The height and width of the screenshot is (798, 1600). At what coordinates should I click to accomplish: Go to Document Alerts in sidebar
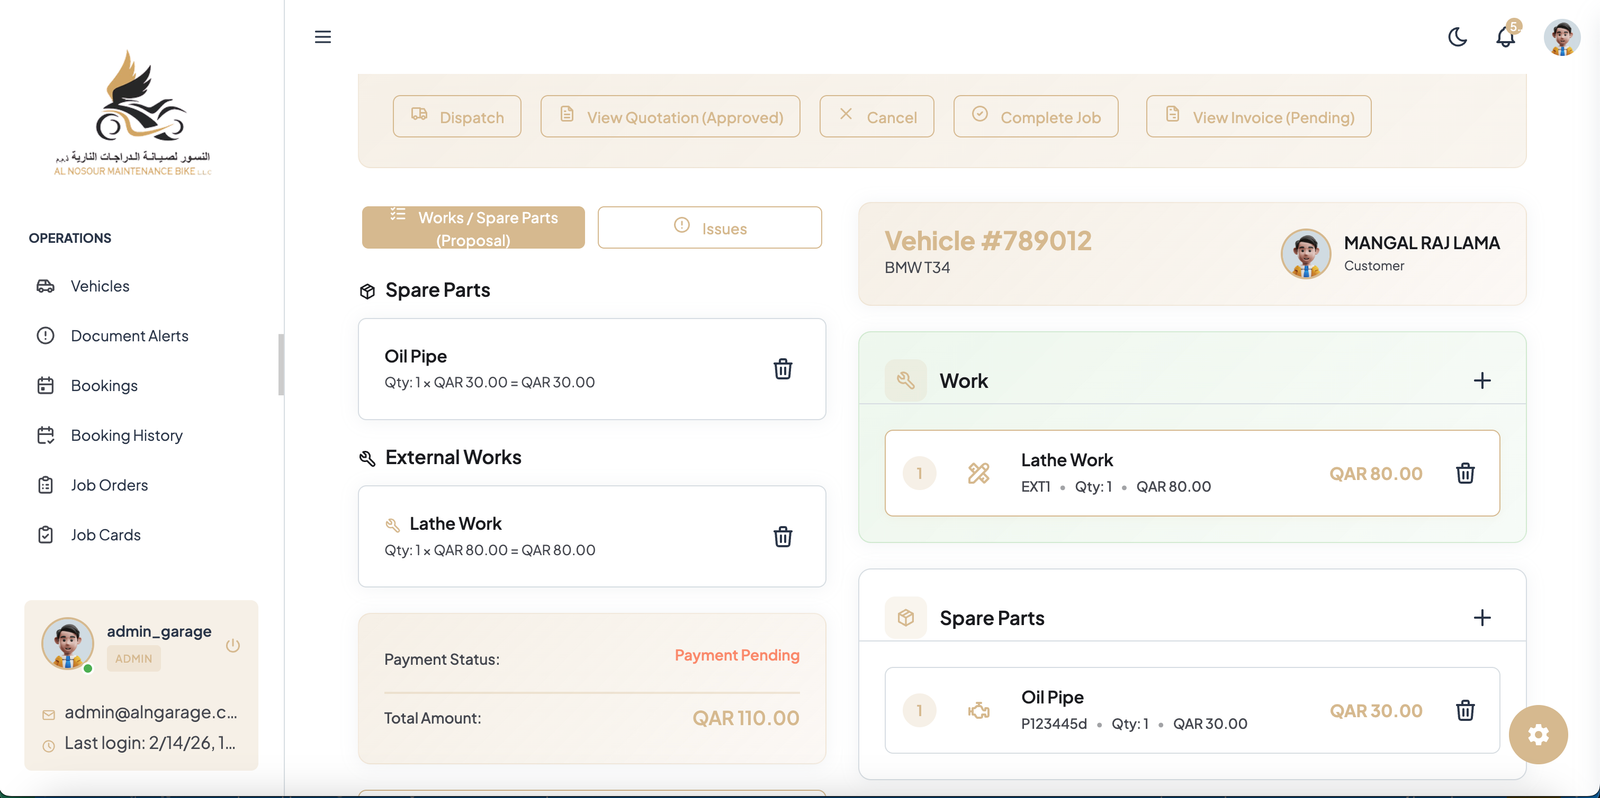[129, 336]
